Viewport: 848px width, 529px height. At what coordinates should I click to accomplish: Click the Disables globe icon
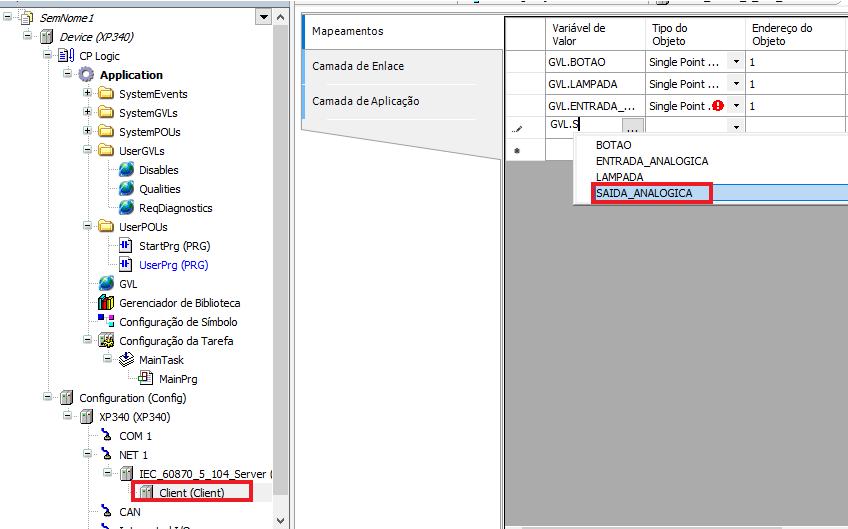click(x=126, y=170)
